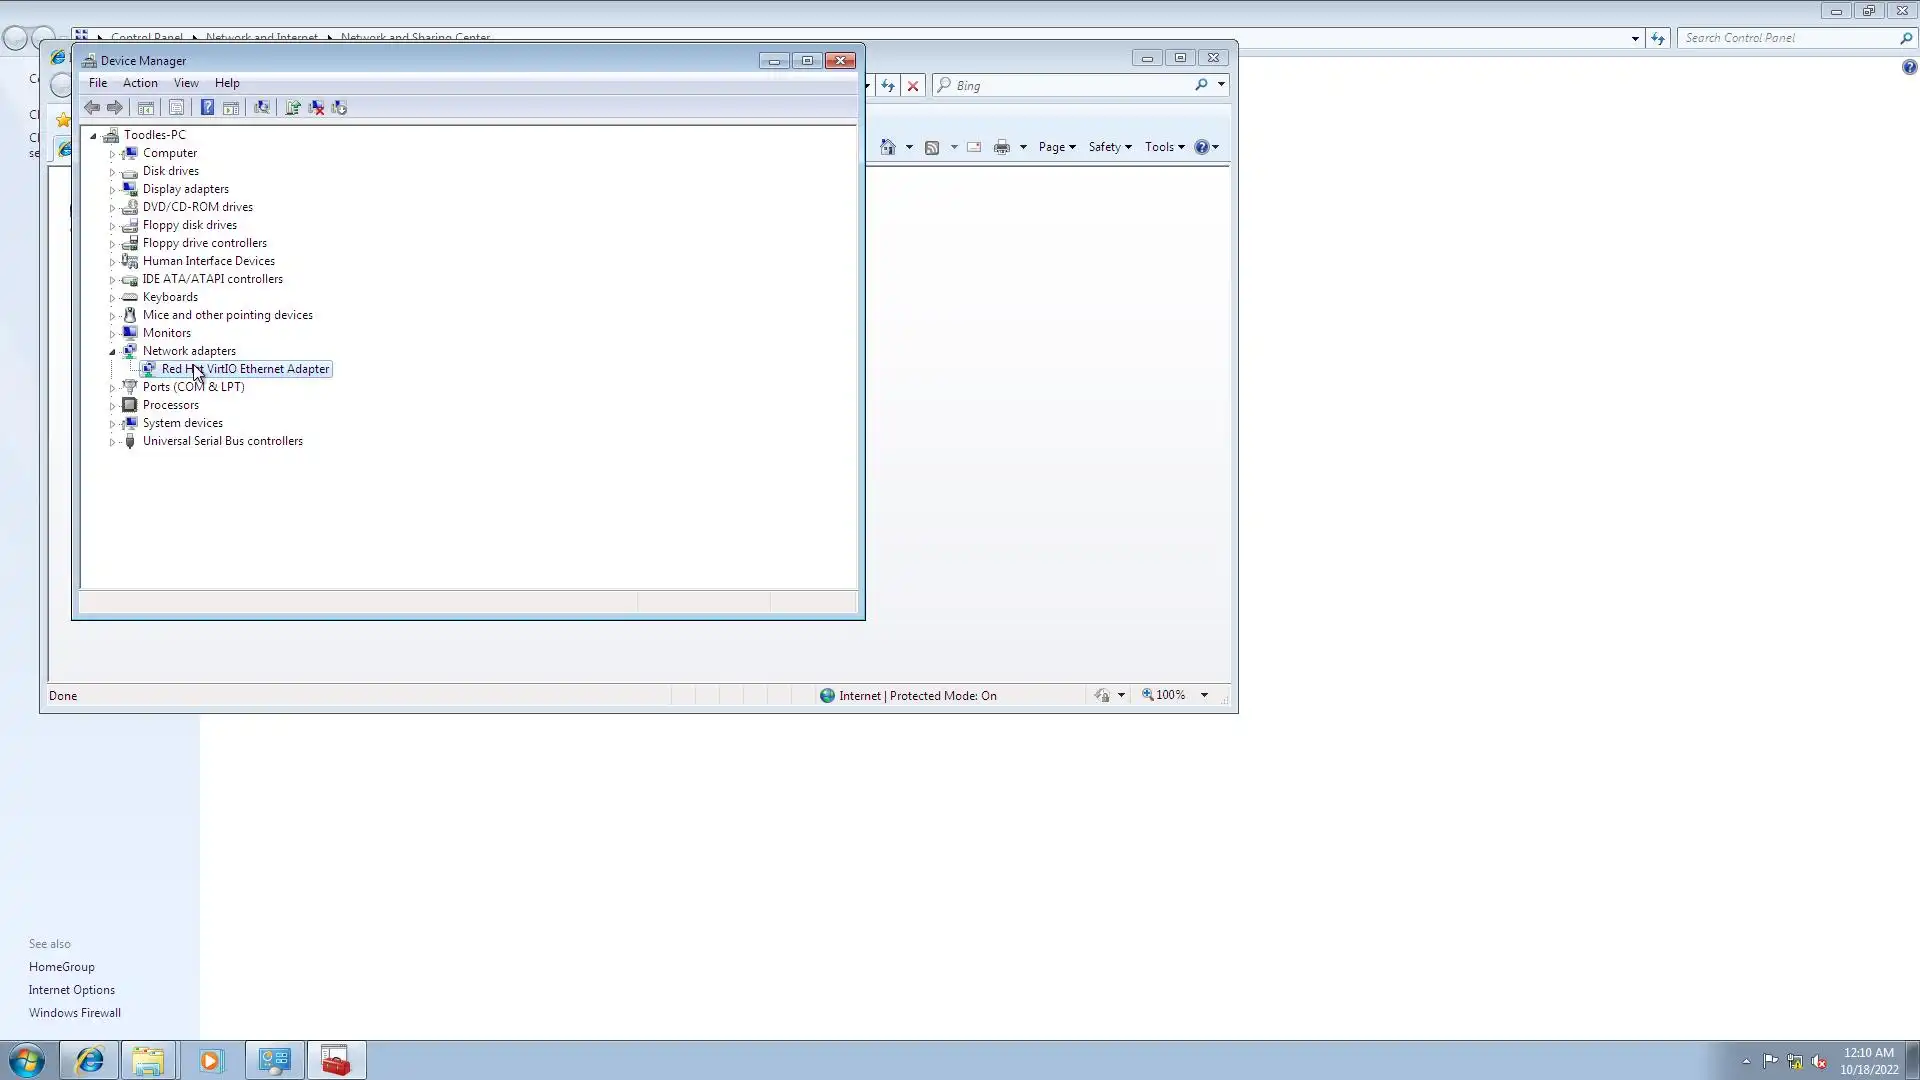The image size is (1920, 1080).
Task: Click Internet Explorer home icon
Action: (x=887, y=147)
